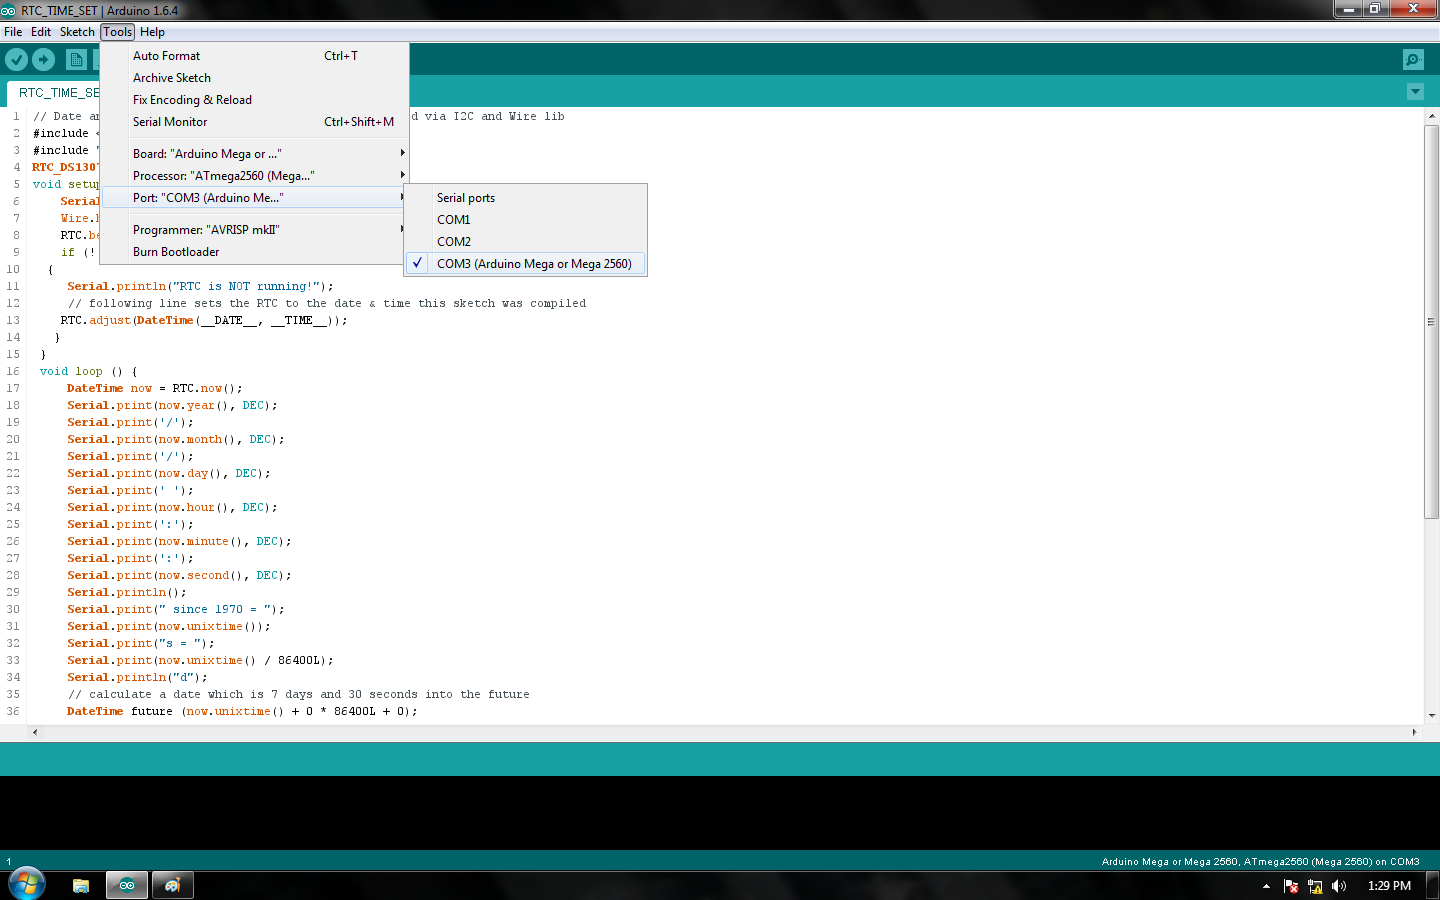Click the volume speaker tray icon
The width and height of the screenshot is (1440, 900).
1339,886
